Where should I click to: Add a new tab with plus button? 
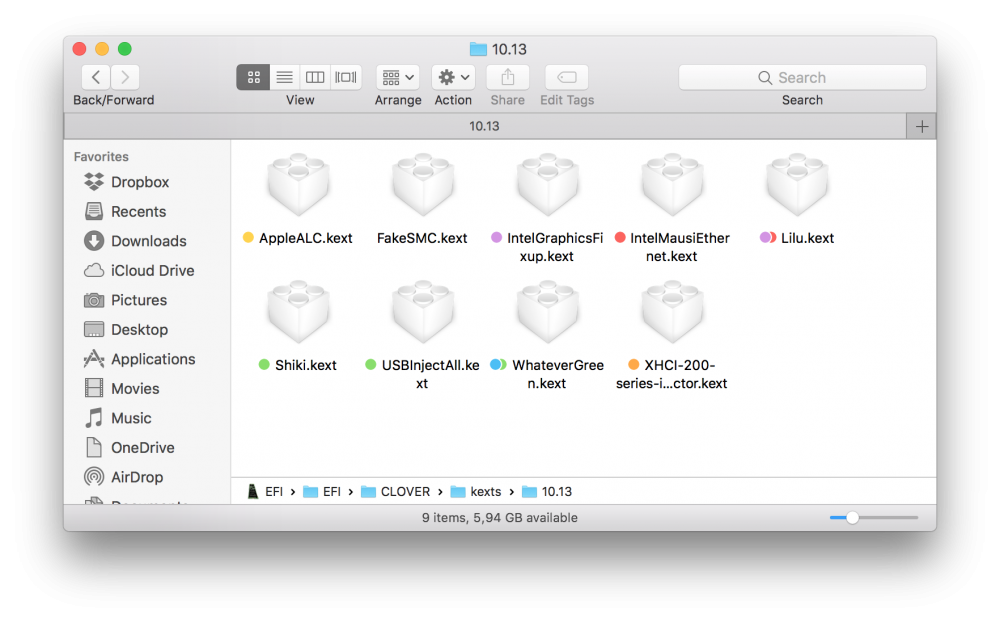tap(922, 126)
